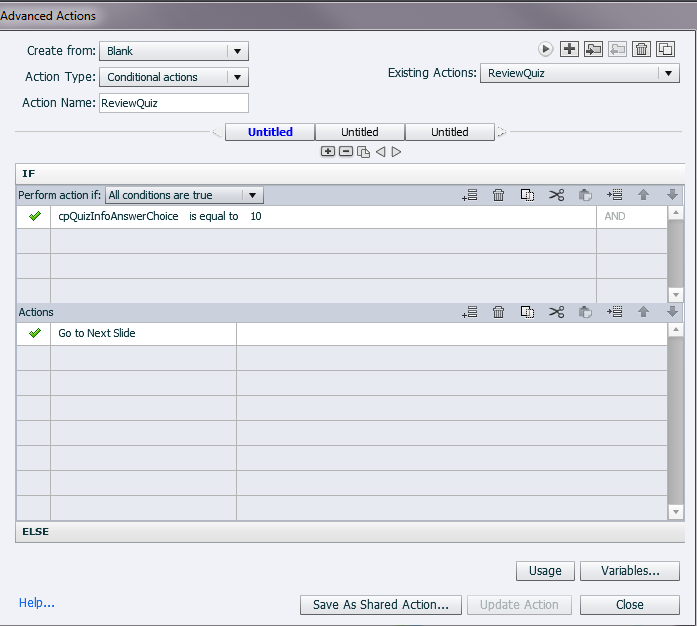Switch to the second Untitled decision tab
This screenshot has height=626, width=697.
point(360,132)
